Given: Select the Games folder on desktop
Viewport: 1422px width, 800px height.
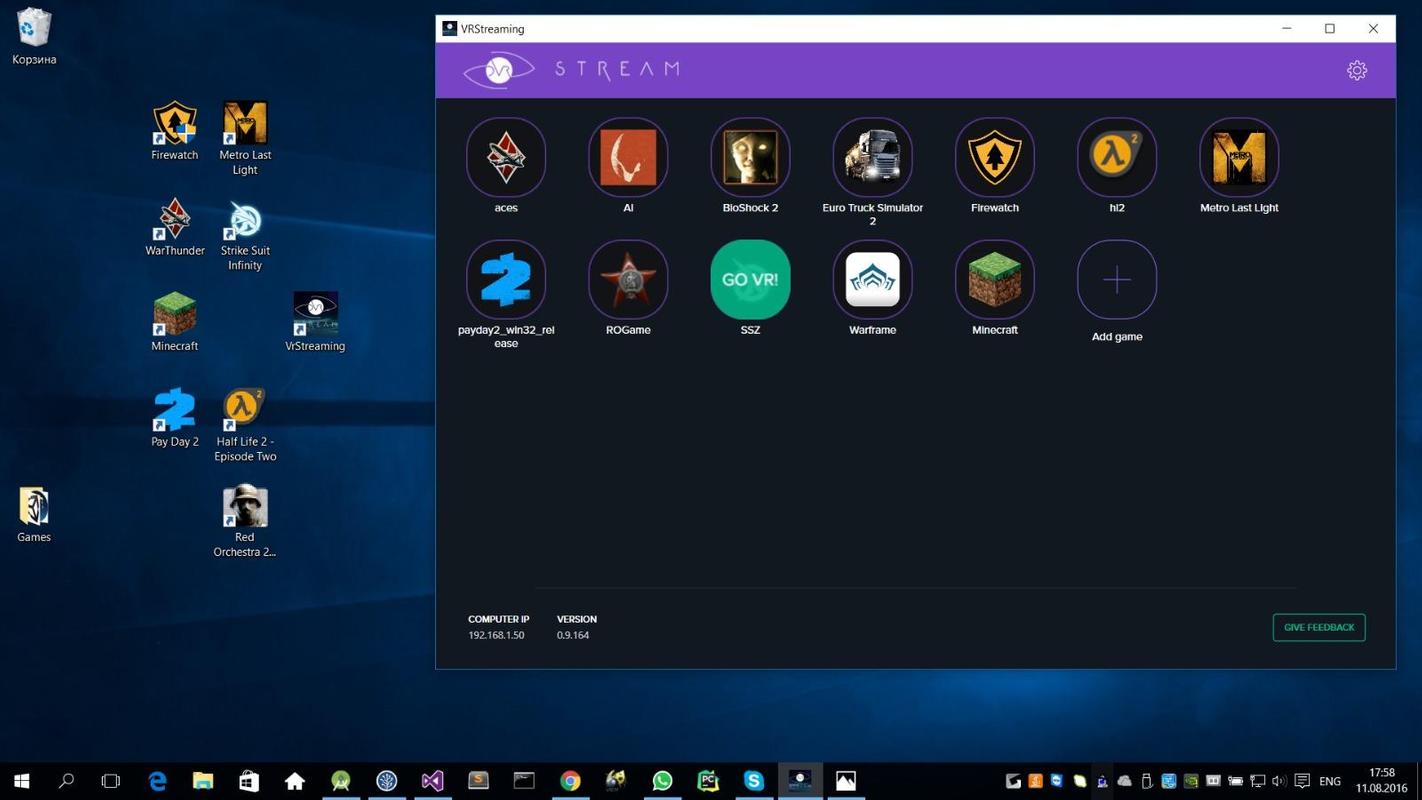Looking at the screenshot, I should click(34, 514).
